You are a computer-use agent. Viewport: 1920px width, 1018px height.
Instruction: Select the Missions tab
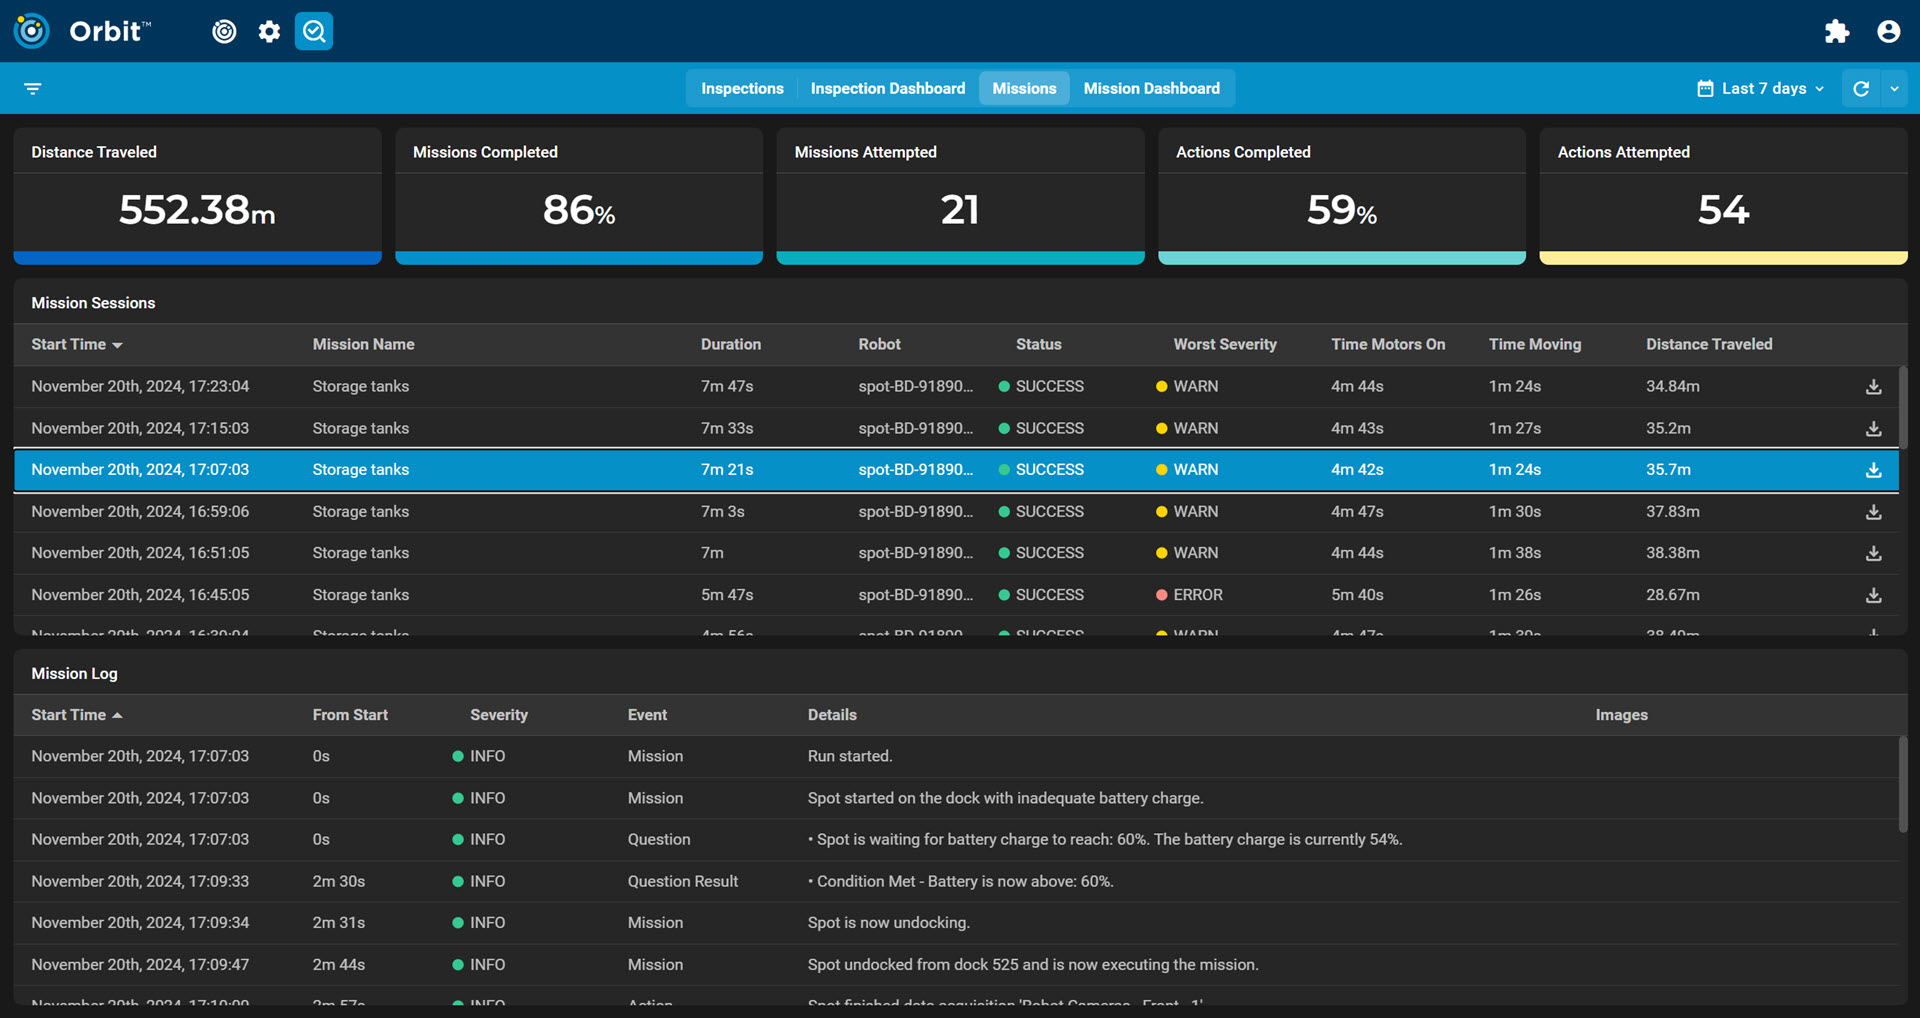[1024, 89]
